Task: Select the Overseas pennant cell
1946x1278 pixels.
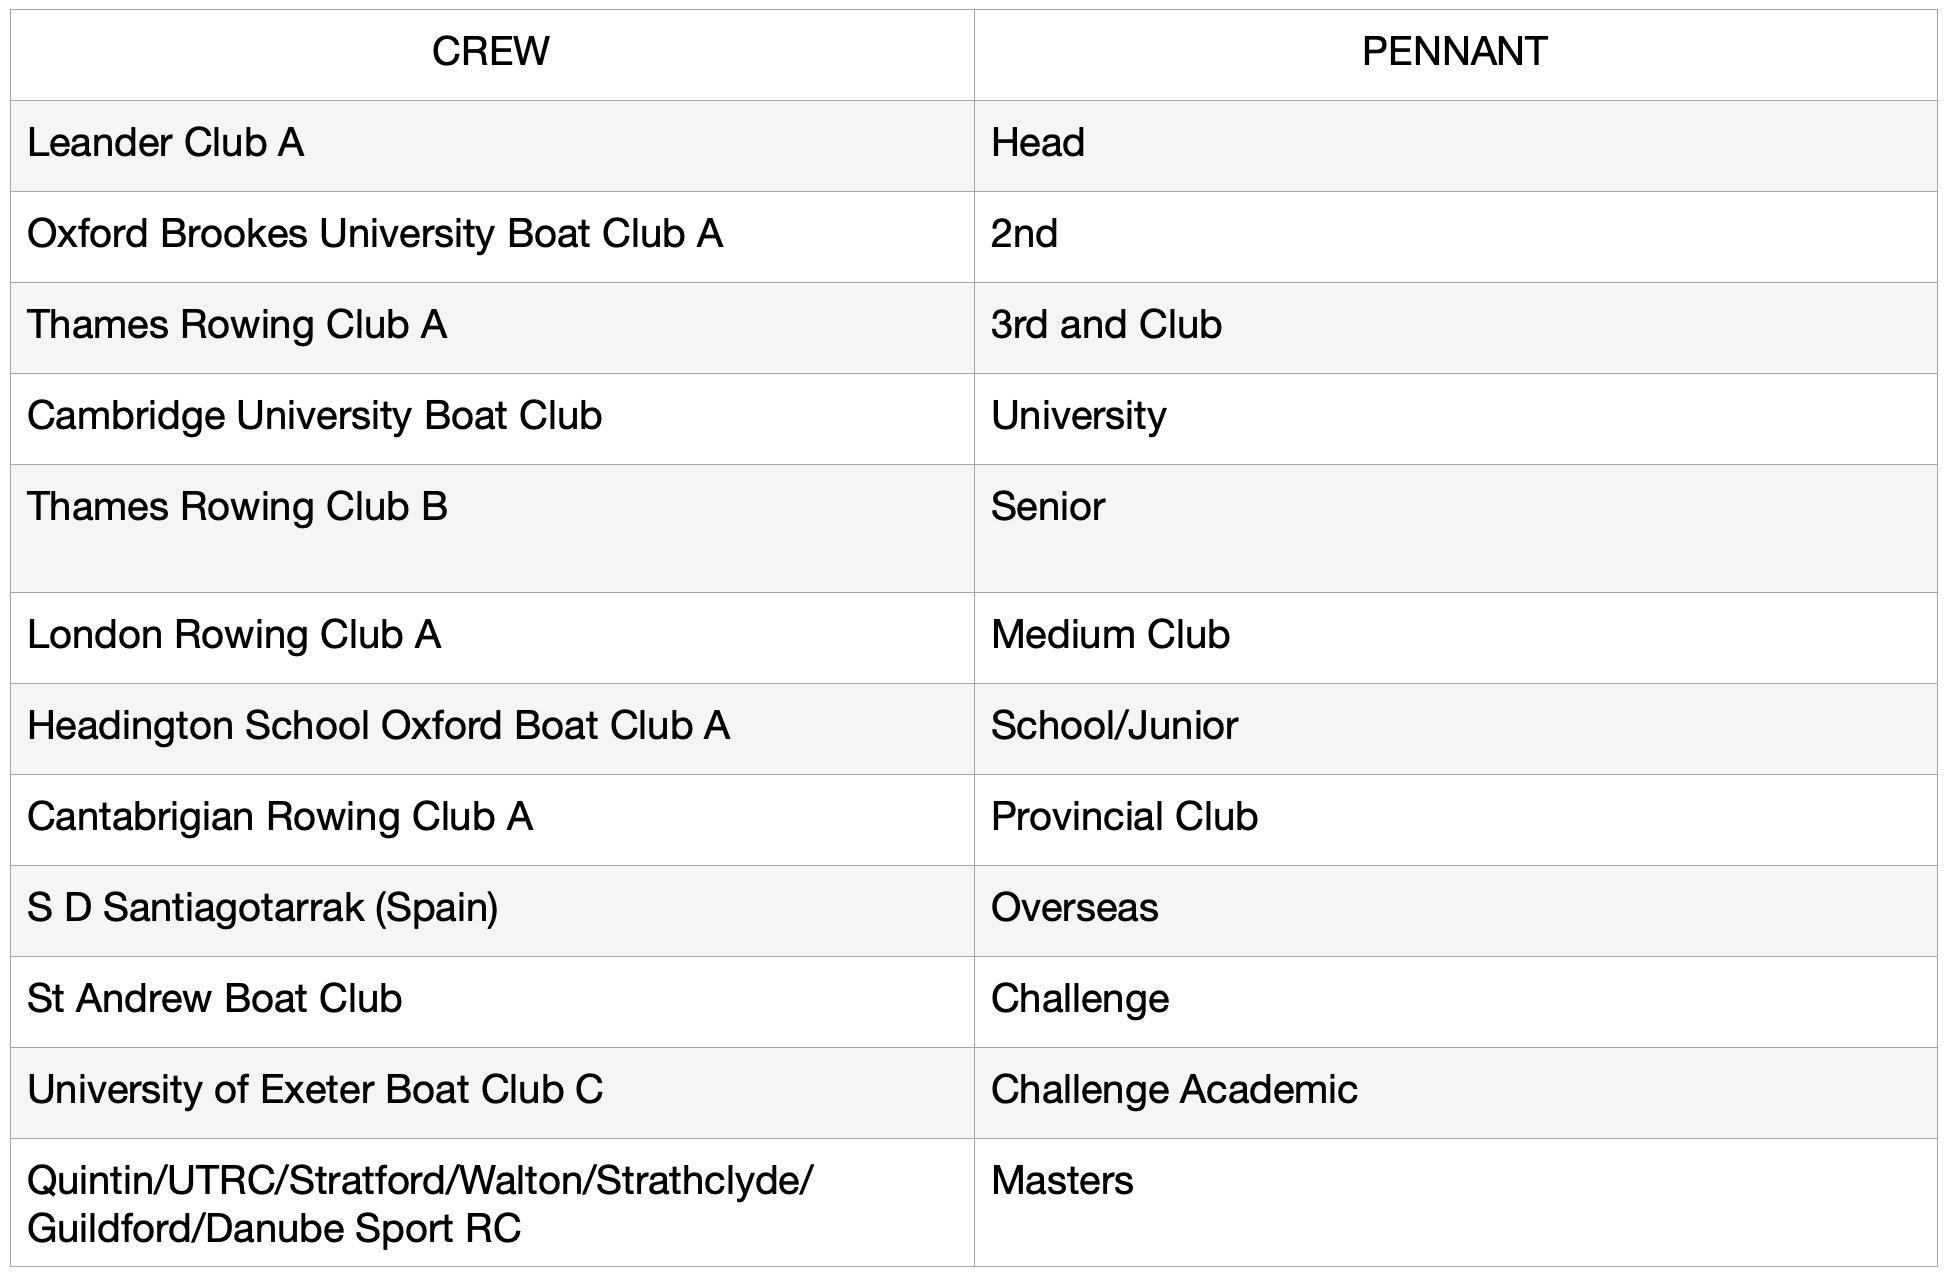Action: [x=1074, y=908]
